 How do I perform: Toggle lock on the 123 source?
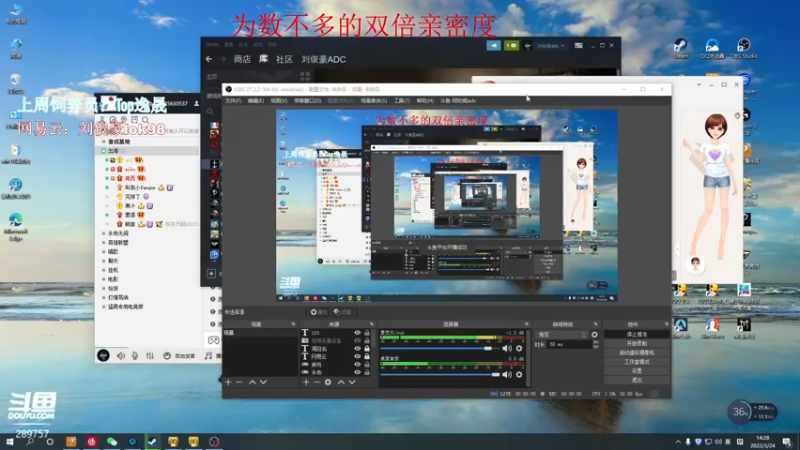(367, 333)
